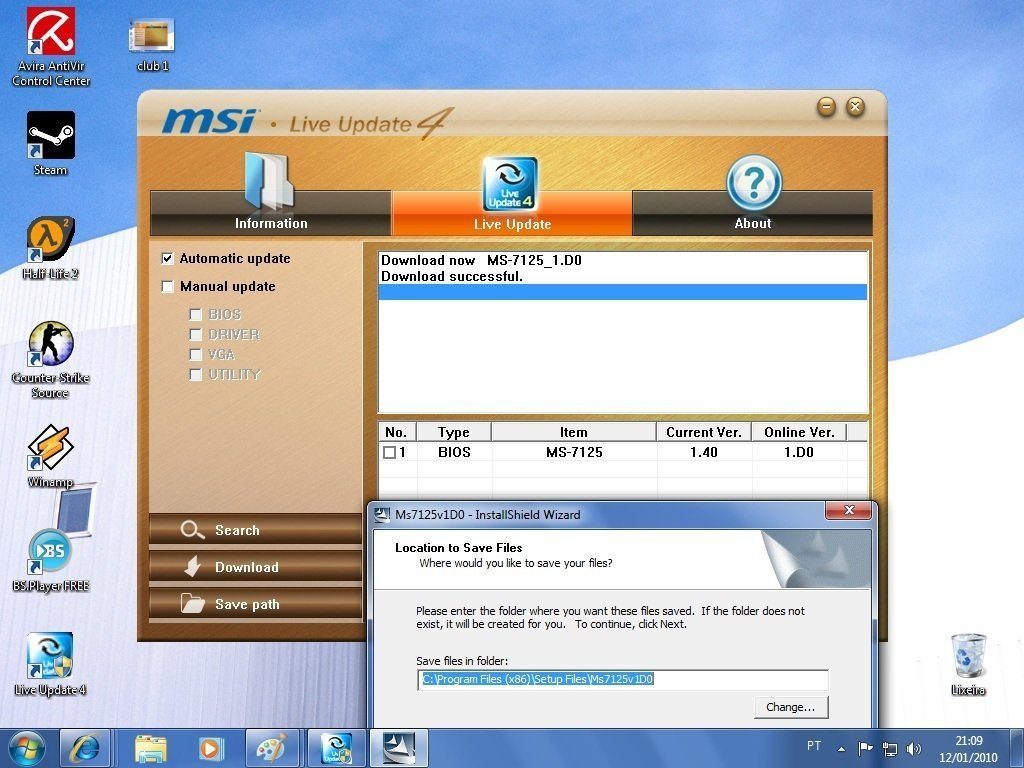Screen dimensions: 1024x768
Task: Enable the Manual update checkbox
Action: pos(168,287)
